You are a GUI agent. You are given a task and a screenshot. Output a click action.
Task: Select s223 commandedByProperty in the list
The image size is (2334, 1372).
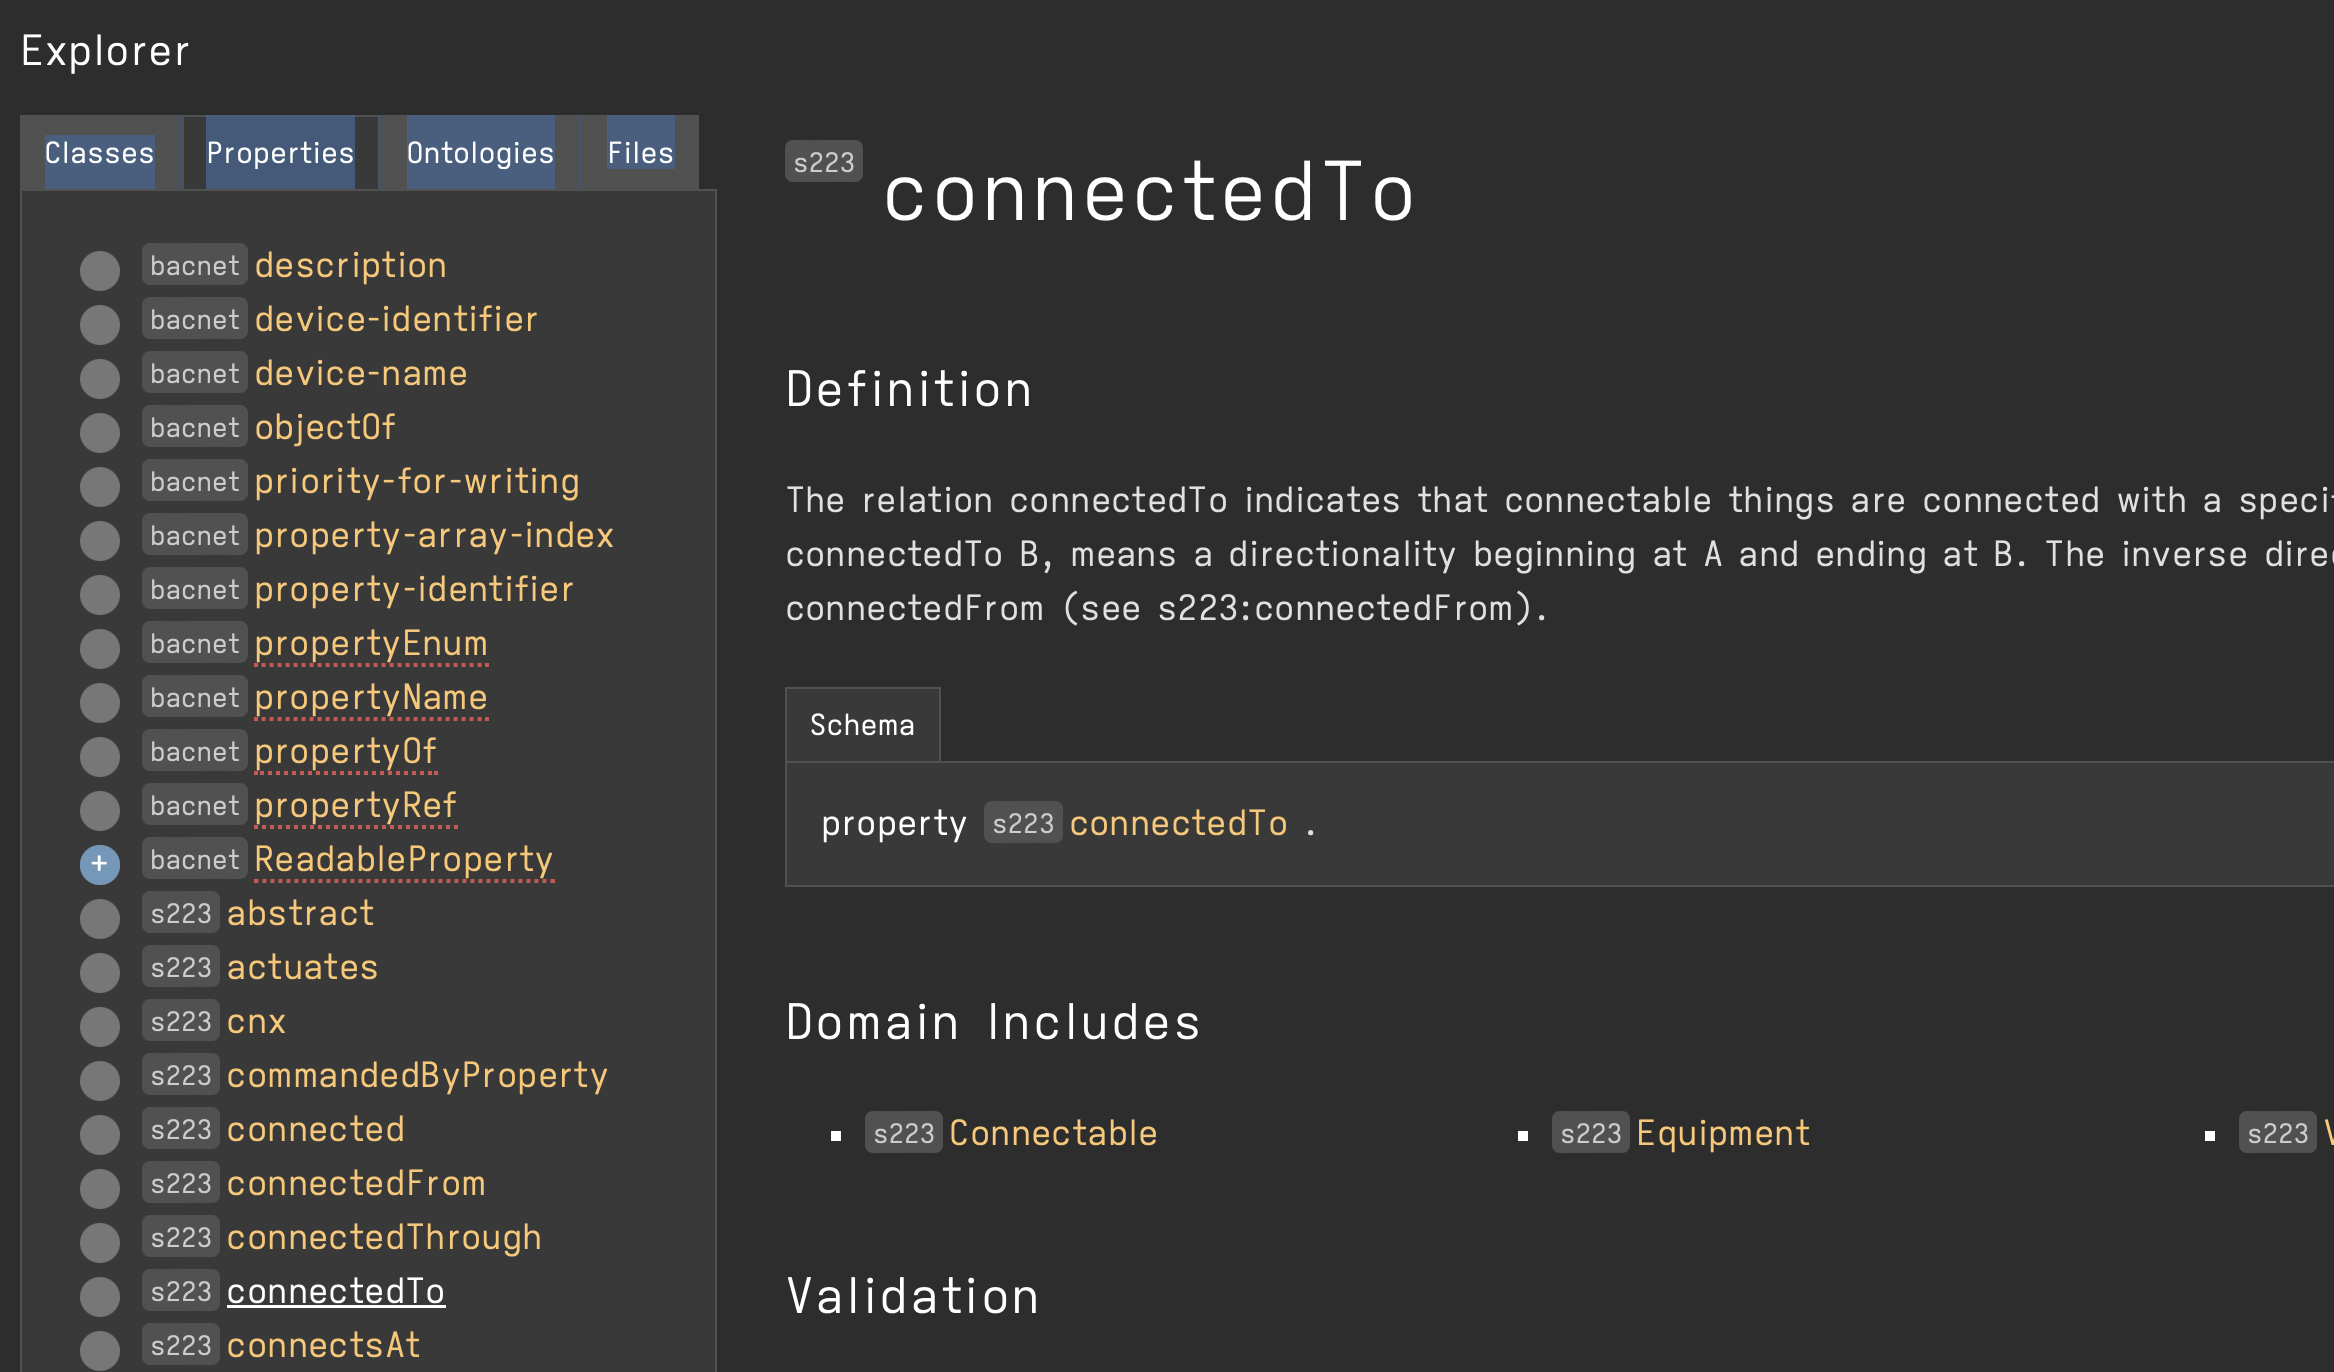click(416, 1076)
